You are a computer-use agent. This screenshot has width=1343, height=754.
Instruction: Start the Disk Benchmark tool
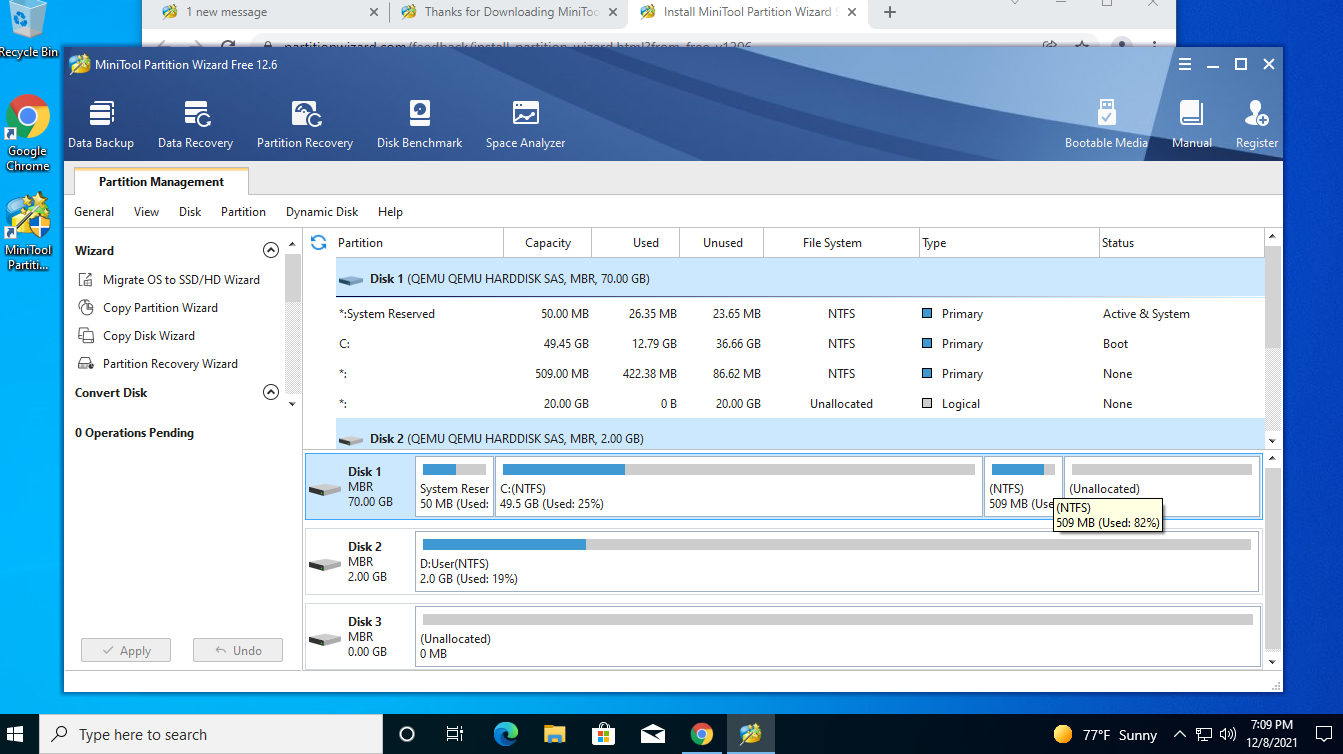click(x=419, y=125)
